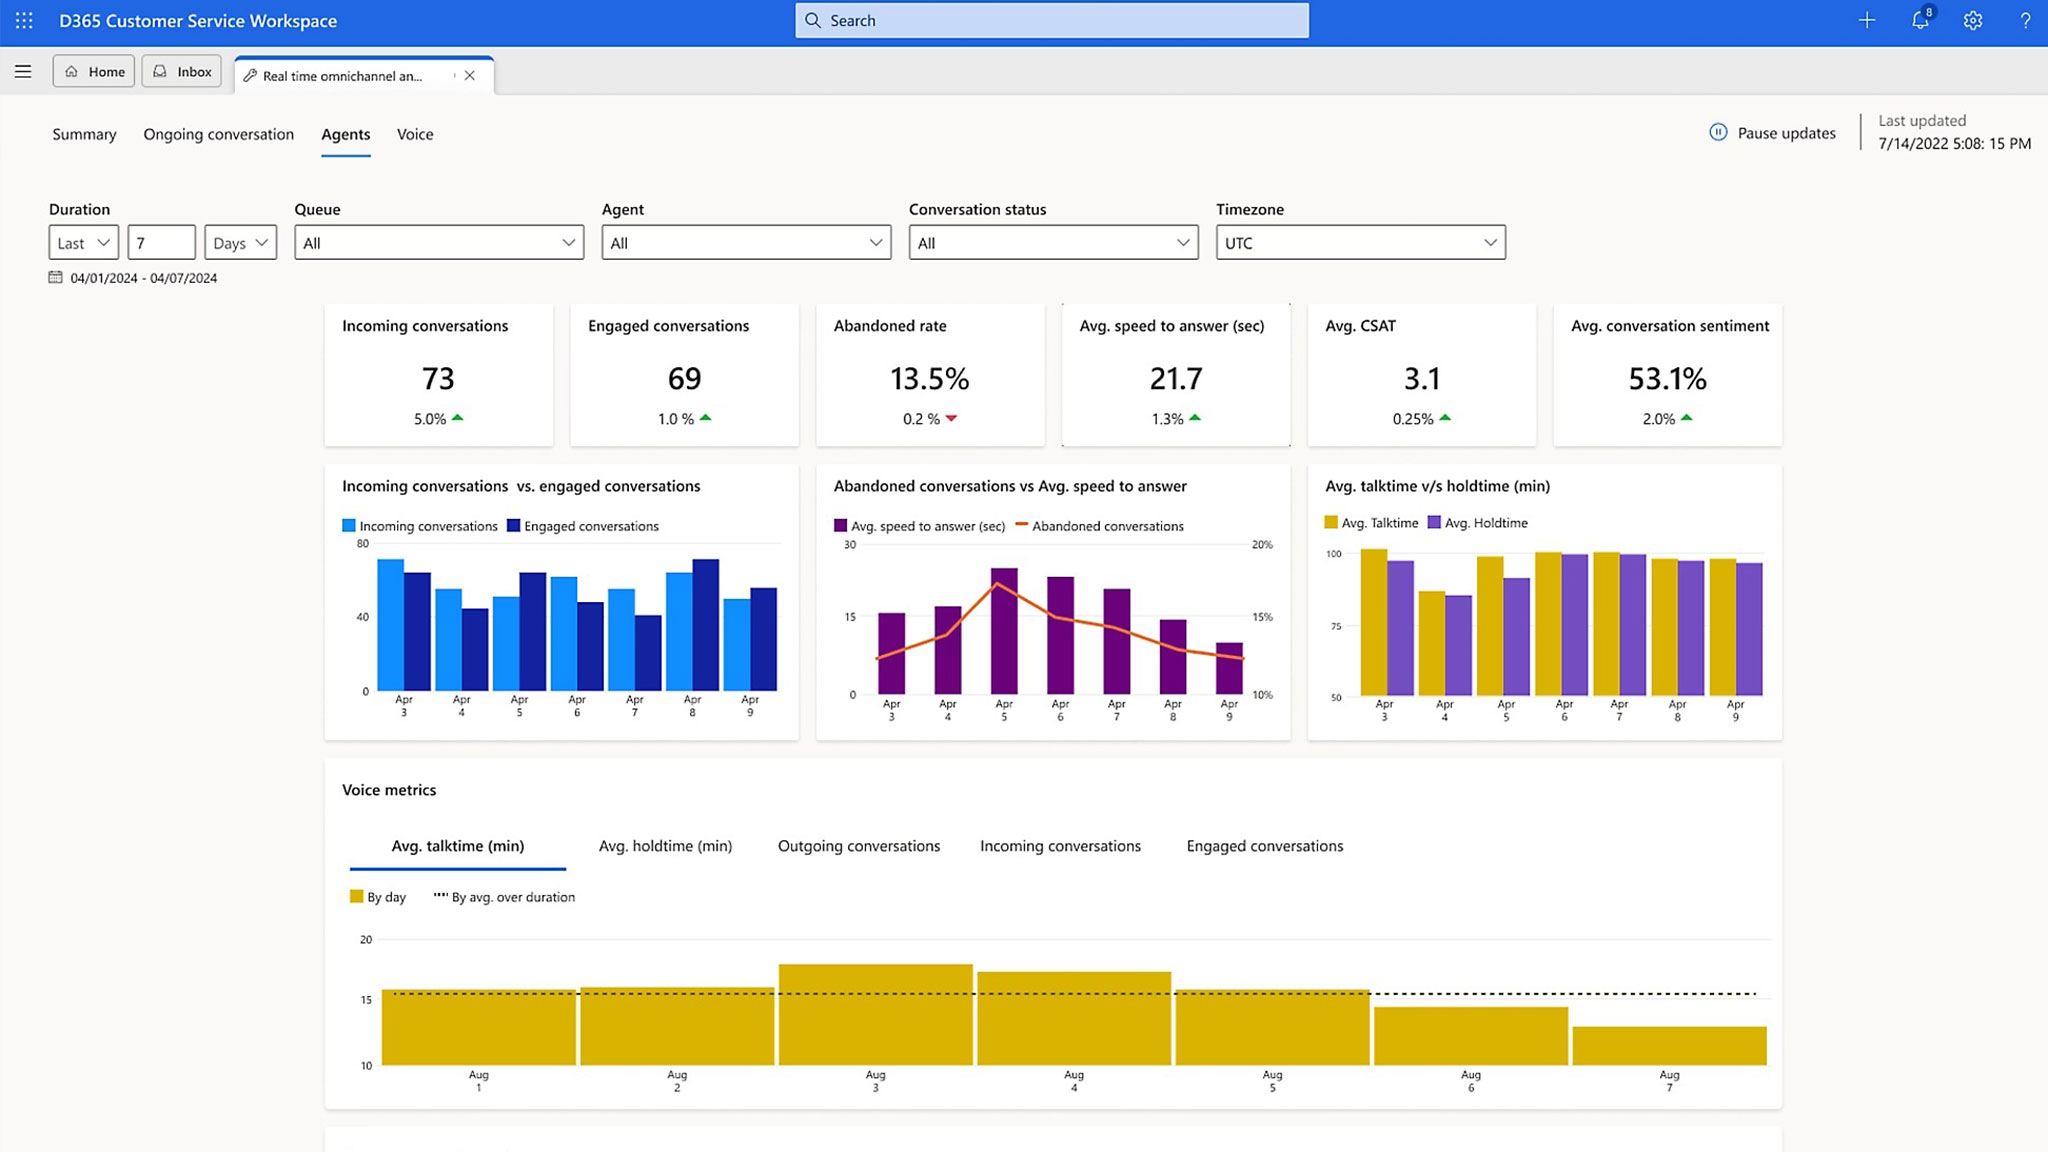Viewport: 2048px width, 1152px height.
Task: Click inside the search bar
Action: click(x=1051, y=20)
